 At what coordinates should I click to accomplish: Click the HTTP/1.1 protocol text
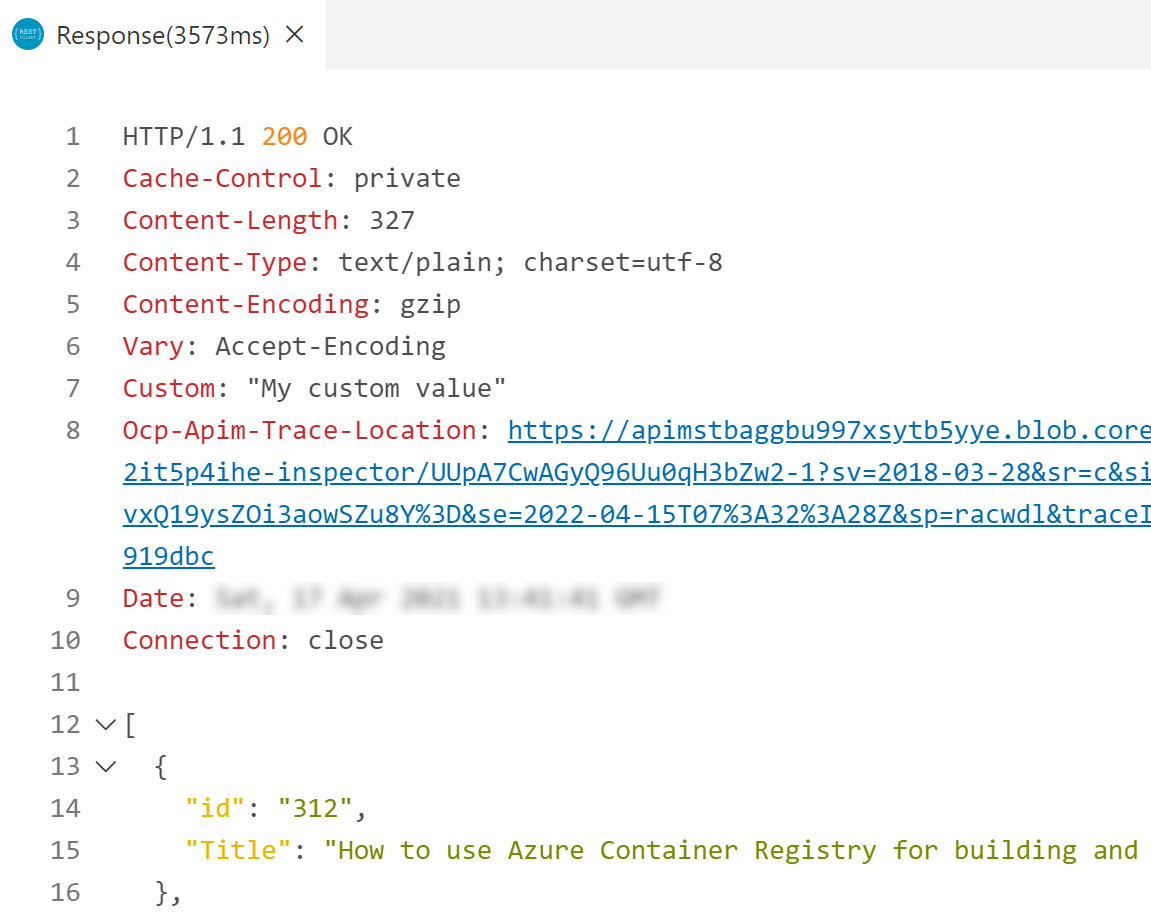[184, 137]
